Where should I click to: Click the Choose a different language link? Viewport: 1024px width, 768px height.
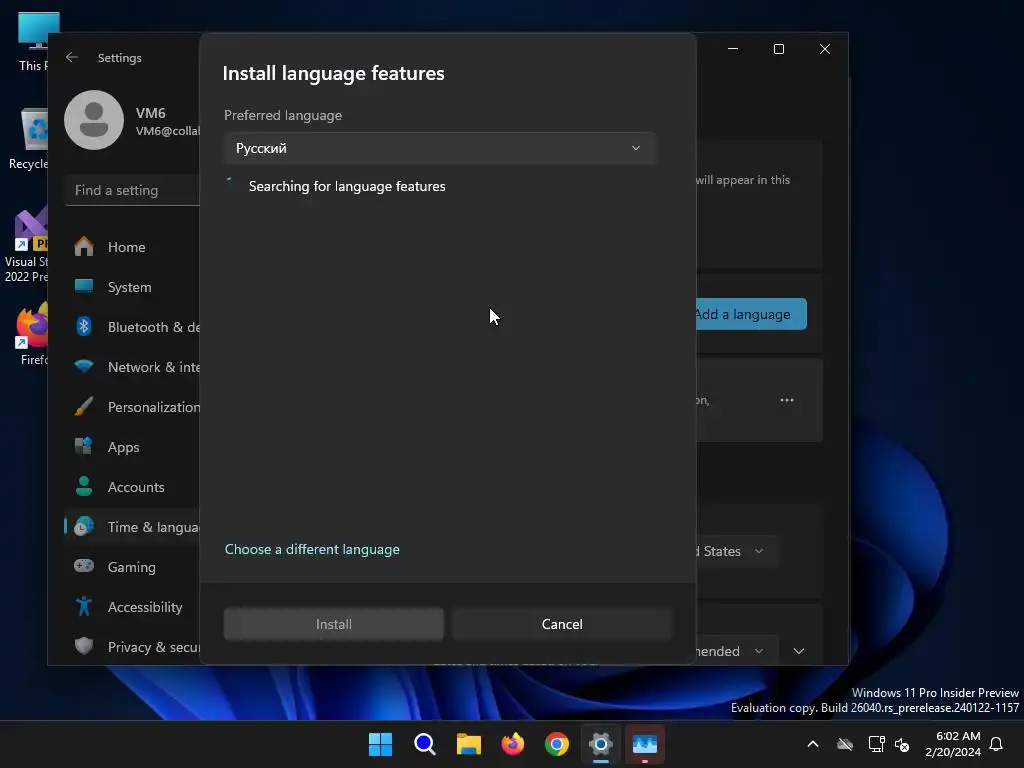[312, 549]
